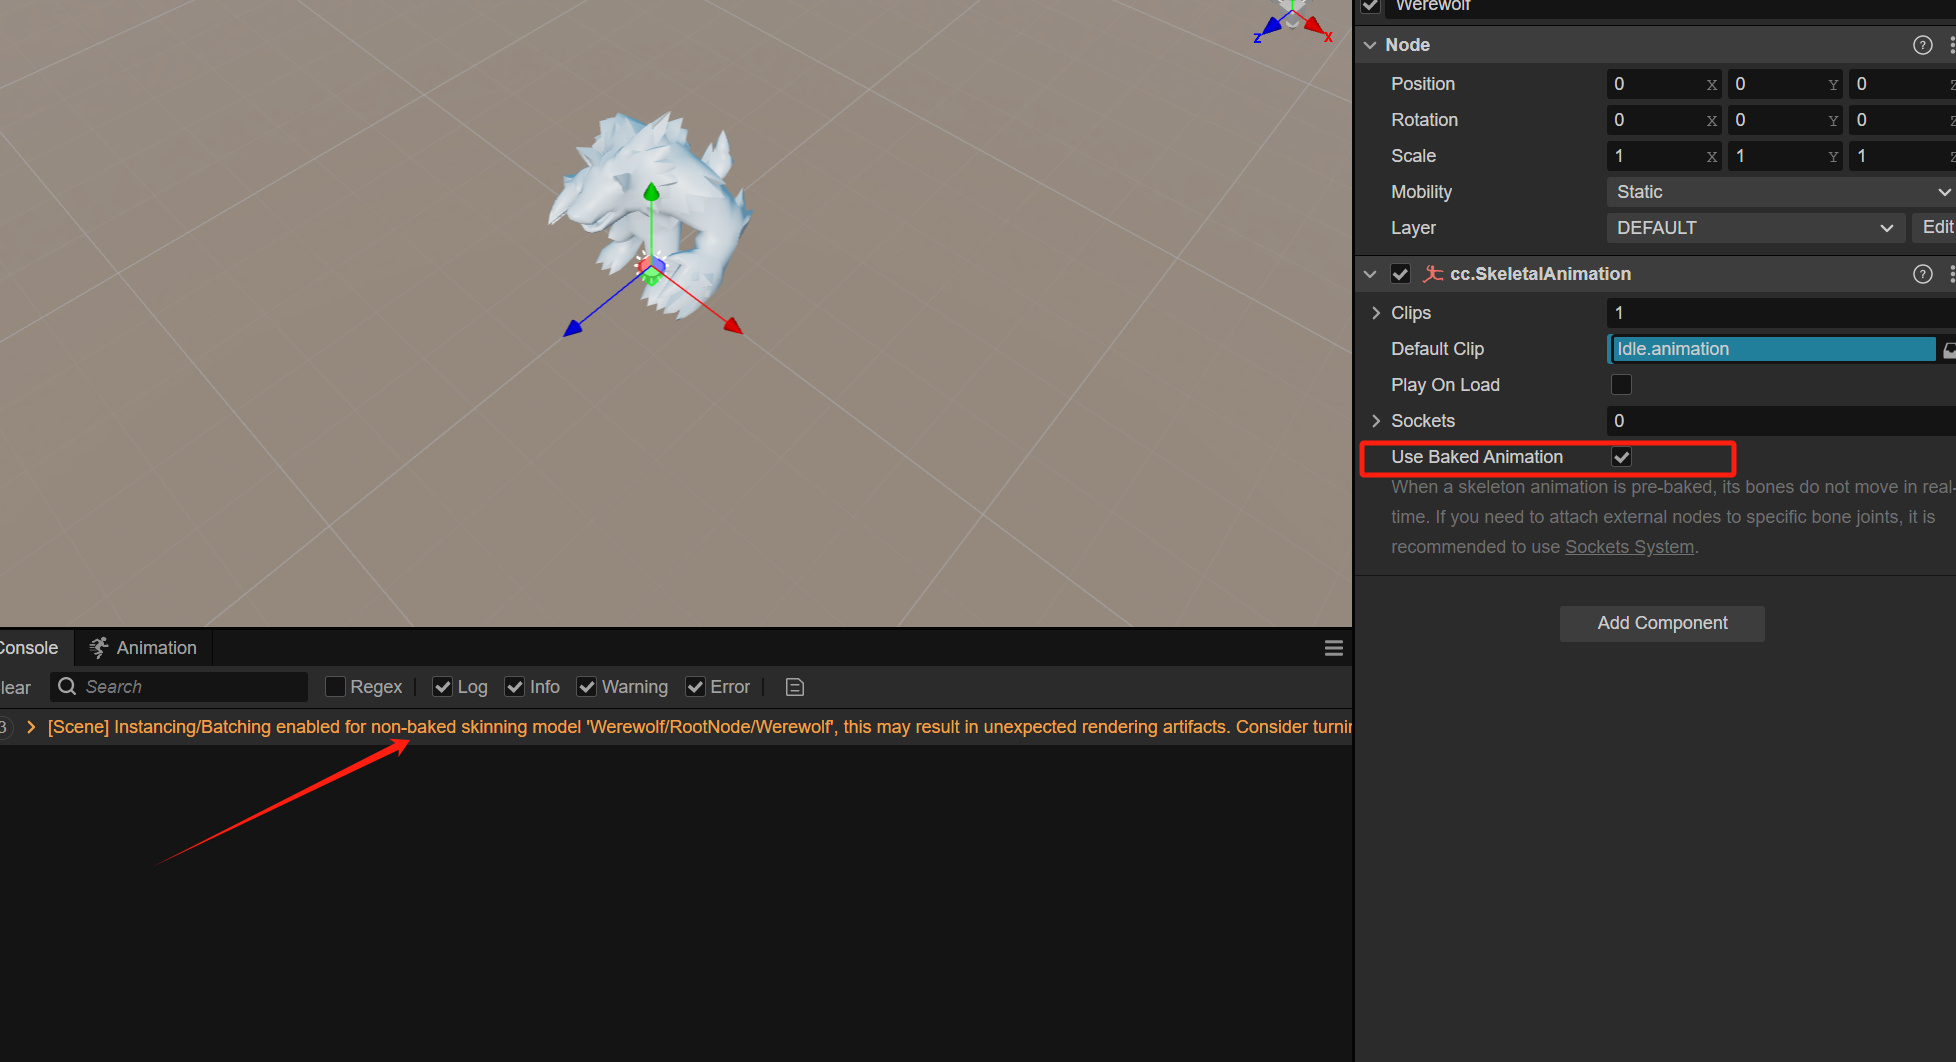Click the Rotation Y input
Screen dimensions: 1956x1062
[x=1785, y=120]
